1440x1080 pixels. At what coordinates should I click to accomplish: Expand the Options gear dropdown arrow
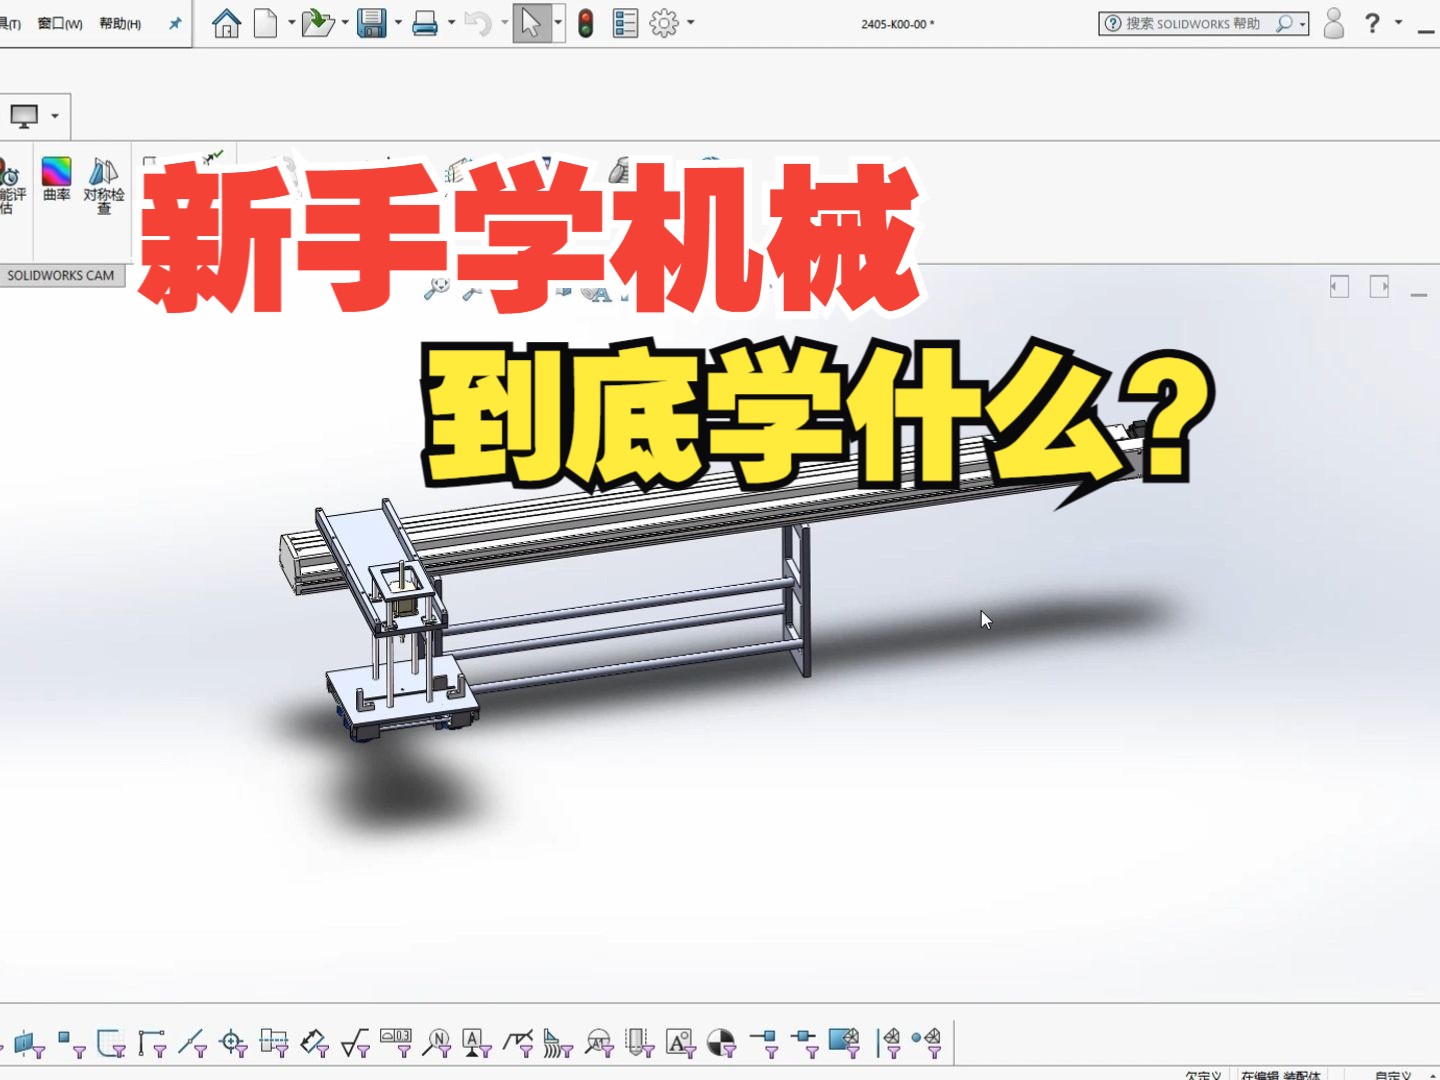point(690,23)
